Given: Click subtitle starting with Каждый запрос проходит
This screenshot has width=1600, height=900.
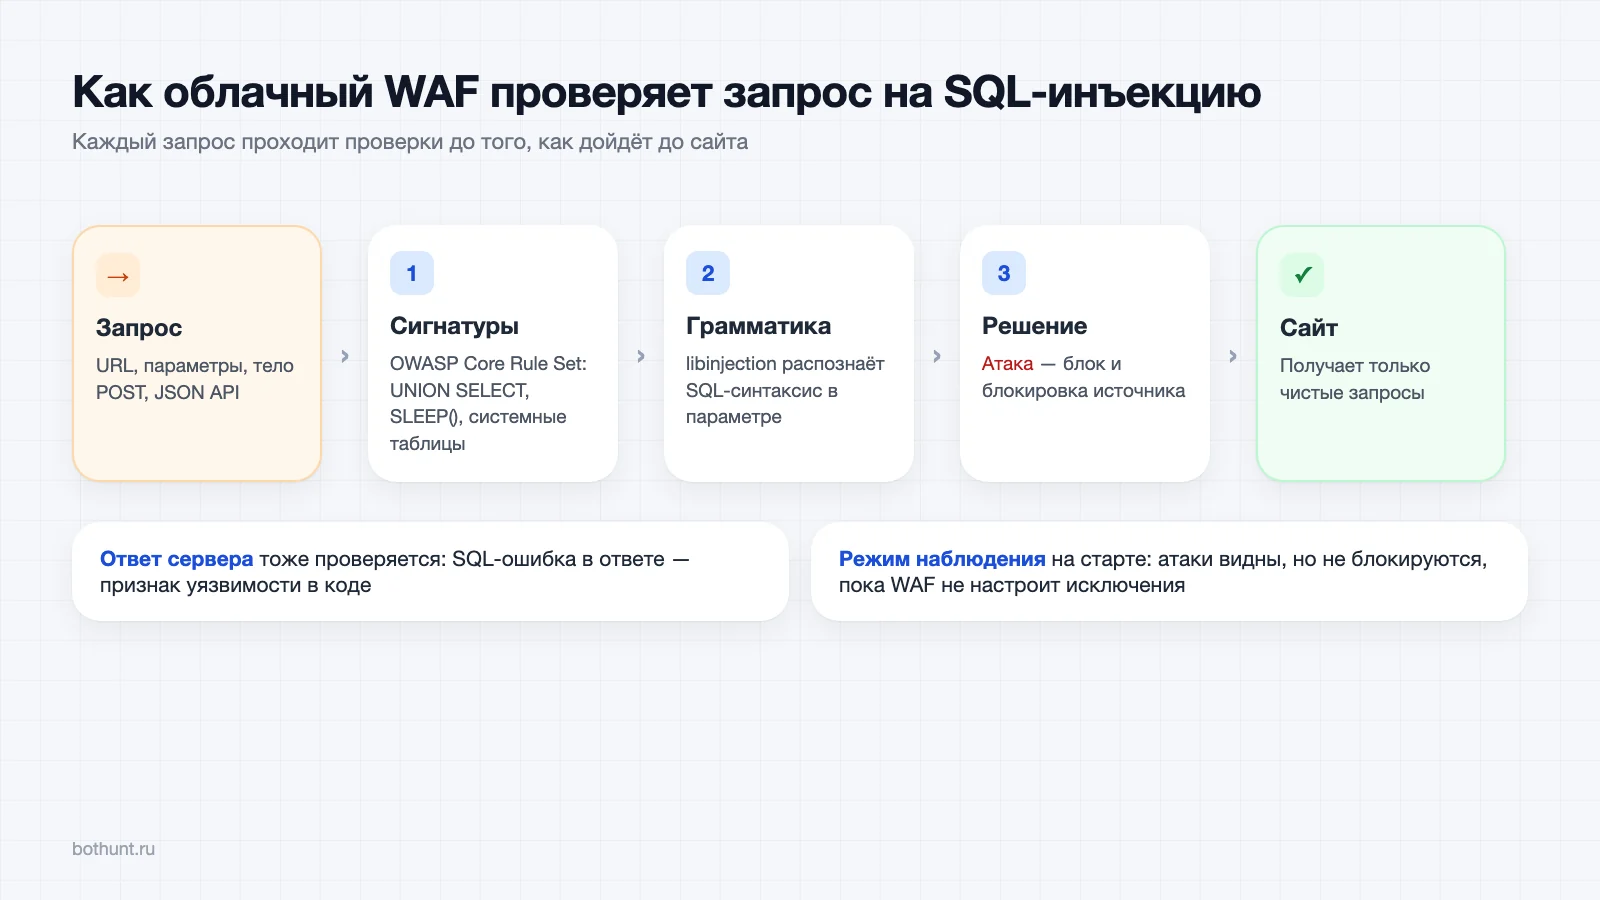Looking at the screenshot, I should [x=410, y=142].
